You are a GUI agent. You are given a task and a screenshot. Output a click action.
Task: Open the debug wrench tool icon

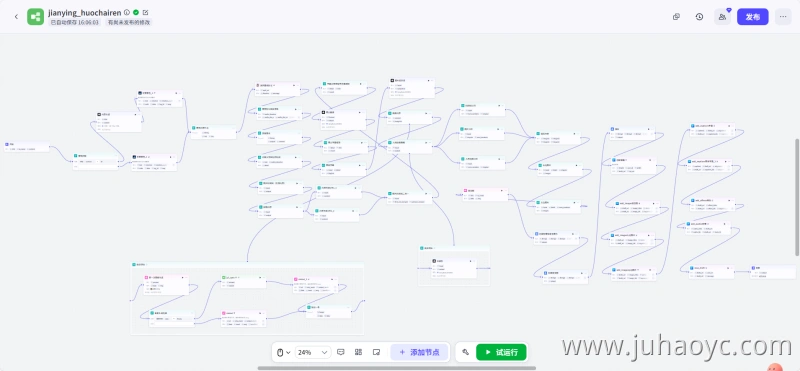tap(465, 352)
